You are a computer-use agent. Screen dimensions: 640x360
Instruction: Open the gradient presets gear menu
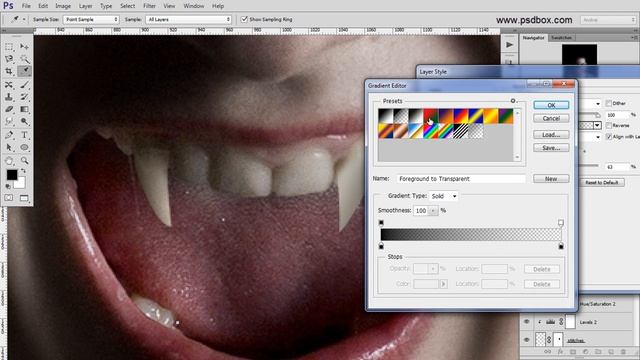click(x=513, y=101)
